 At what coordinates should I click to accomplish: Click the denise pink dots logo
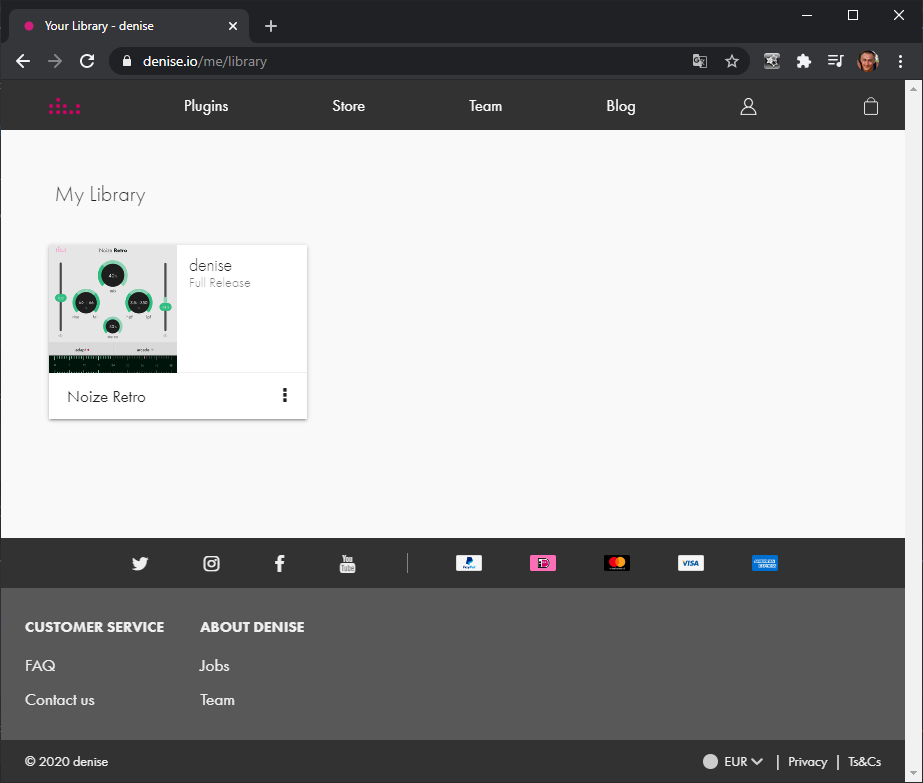coord(64,107)
